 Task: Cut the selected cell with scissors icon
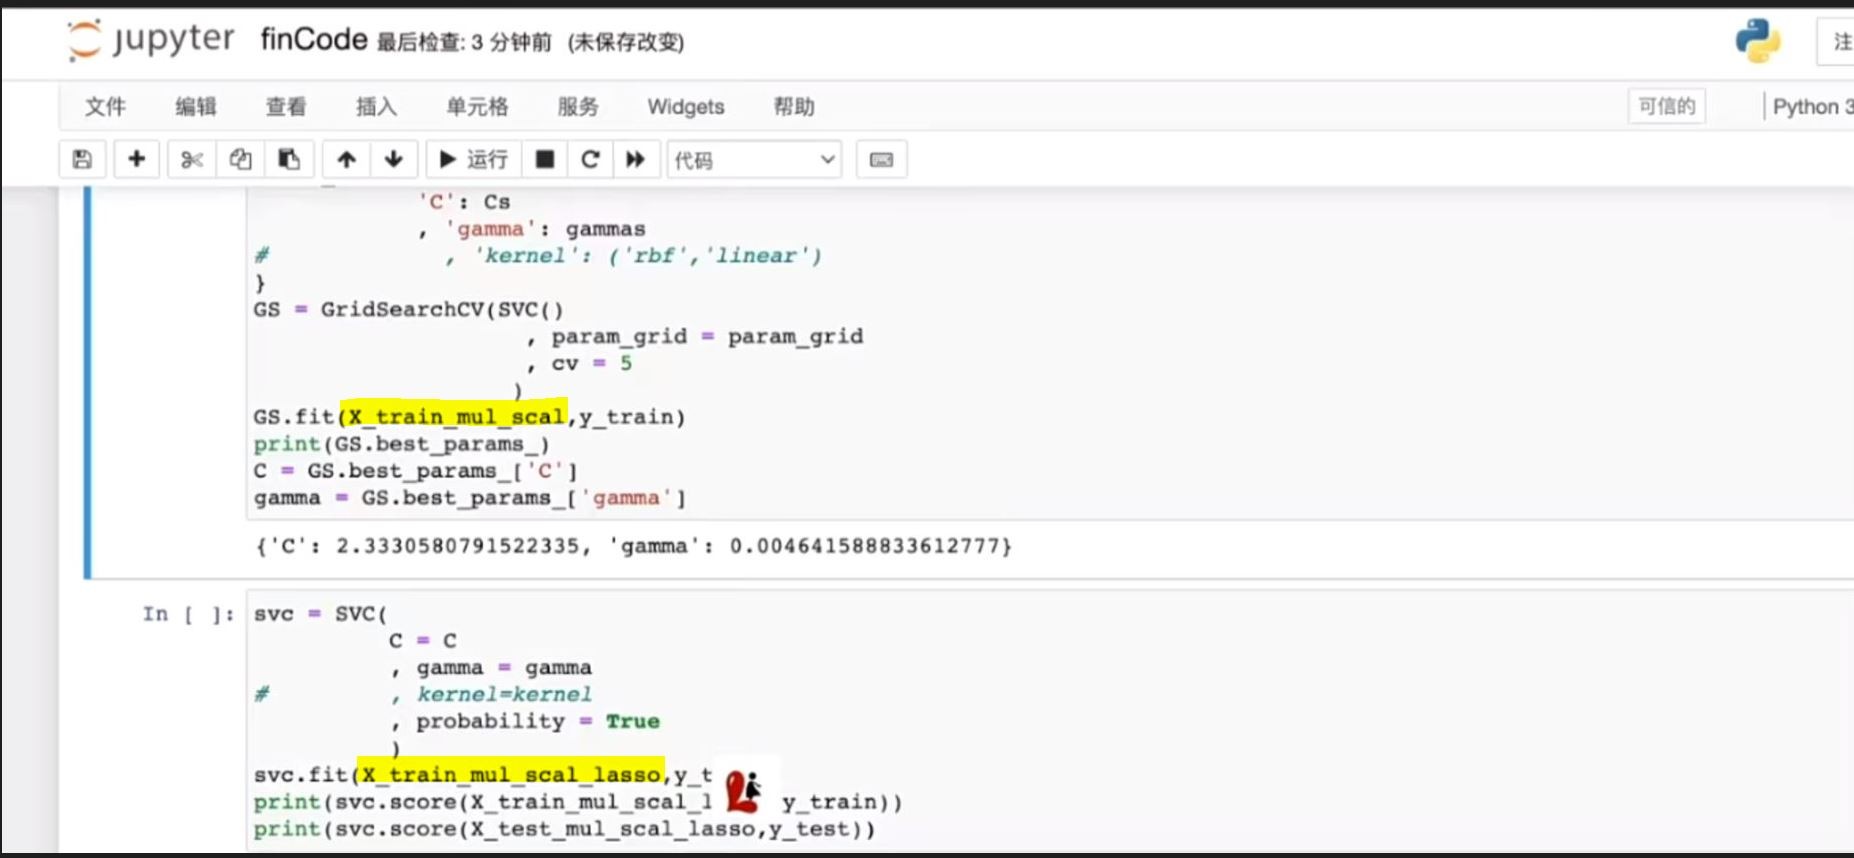(192, 159)
